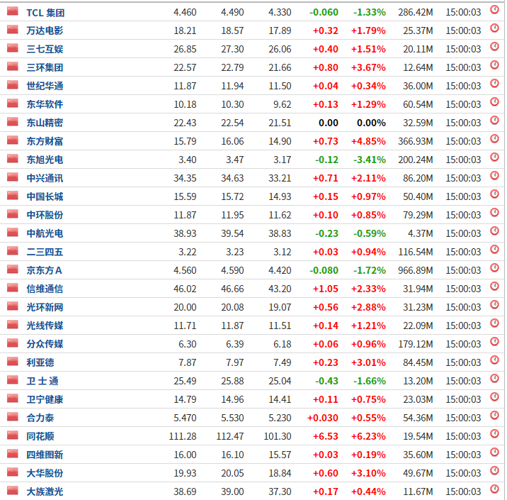
Task: Open the 东华软件 stock link
Action: pos(45,105)
